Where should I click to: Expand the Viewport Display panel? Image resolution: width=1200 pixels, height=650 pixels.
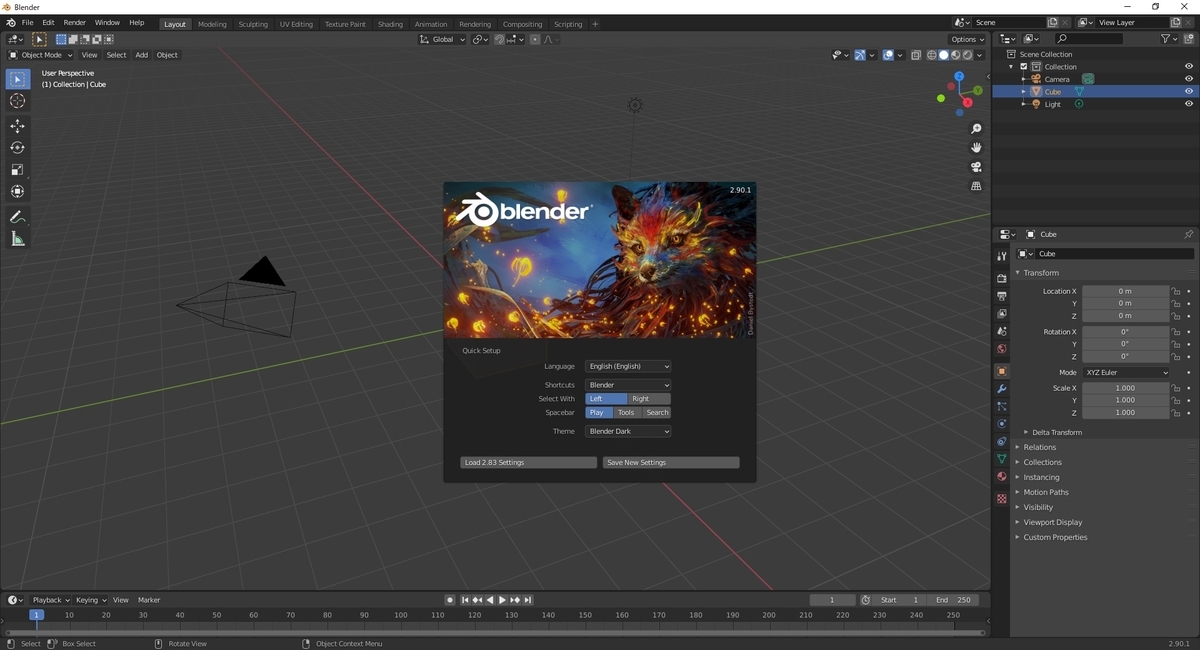tap(1052, 522)
